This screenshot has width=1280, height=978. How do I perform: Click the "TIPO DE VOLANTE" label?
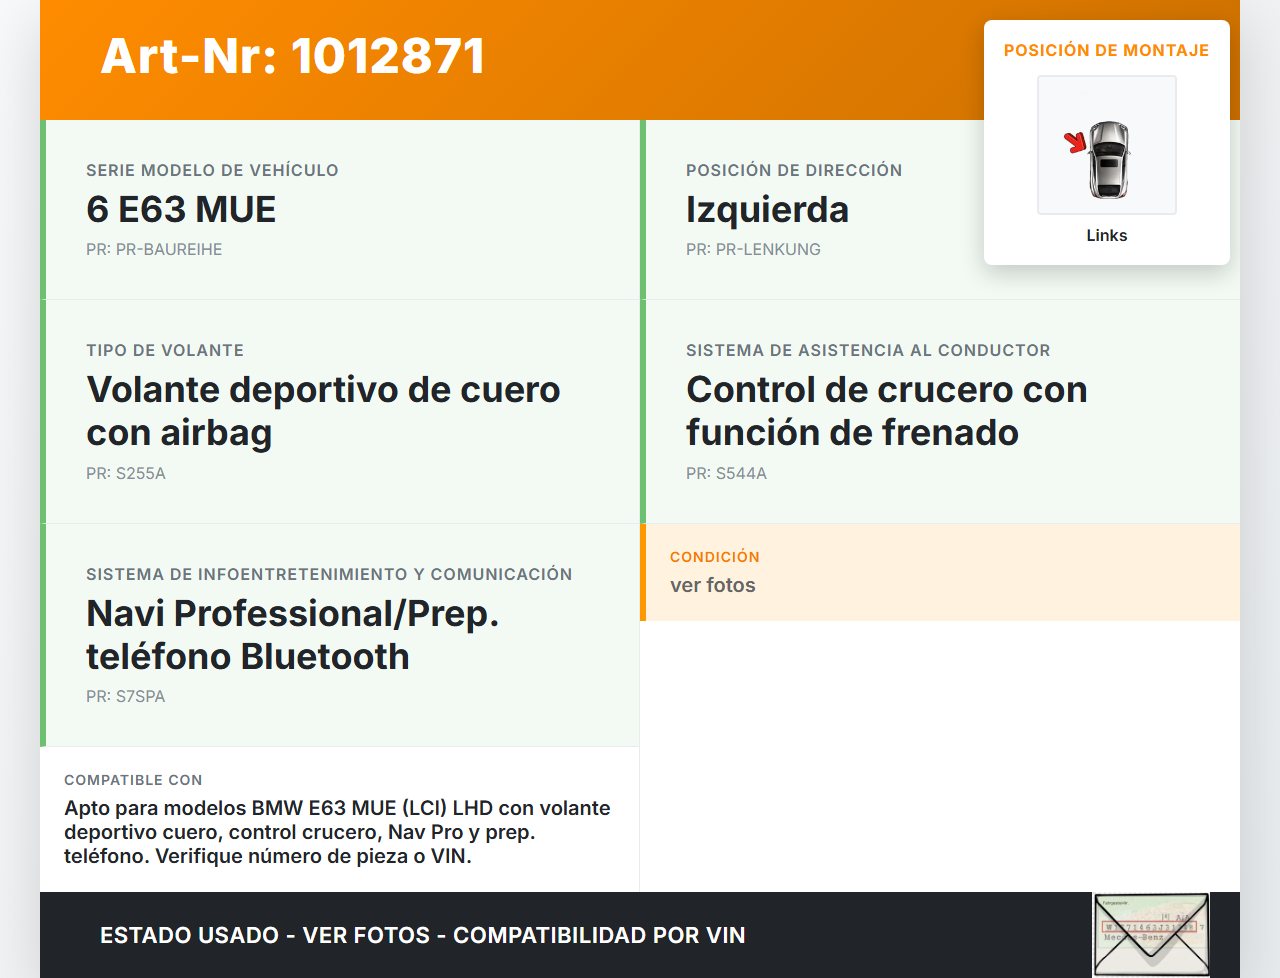[165, 350]
